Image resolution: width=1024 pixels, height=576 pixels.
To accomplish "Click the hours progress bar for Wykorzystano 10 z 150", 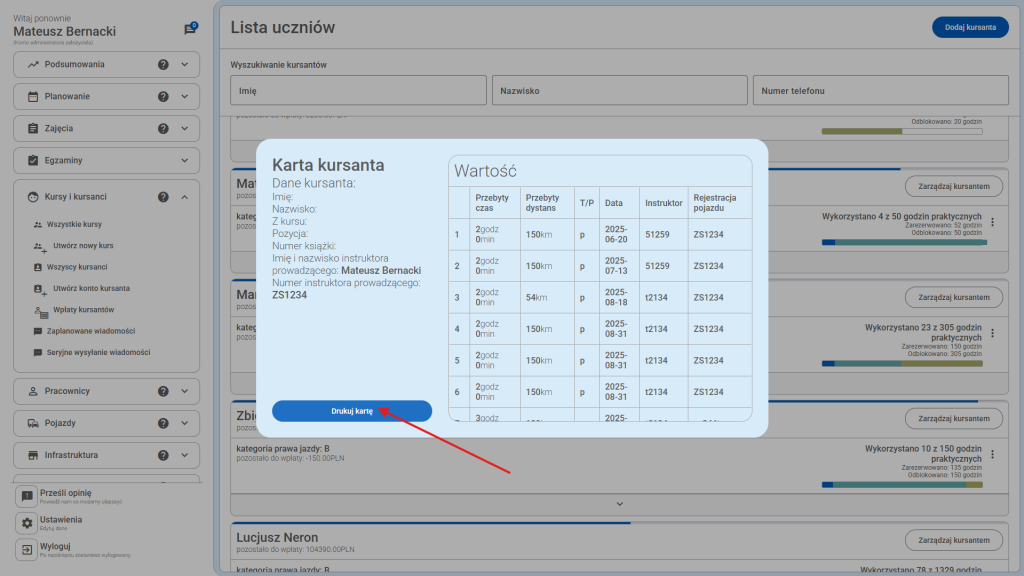I will [x=902, y=485].
